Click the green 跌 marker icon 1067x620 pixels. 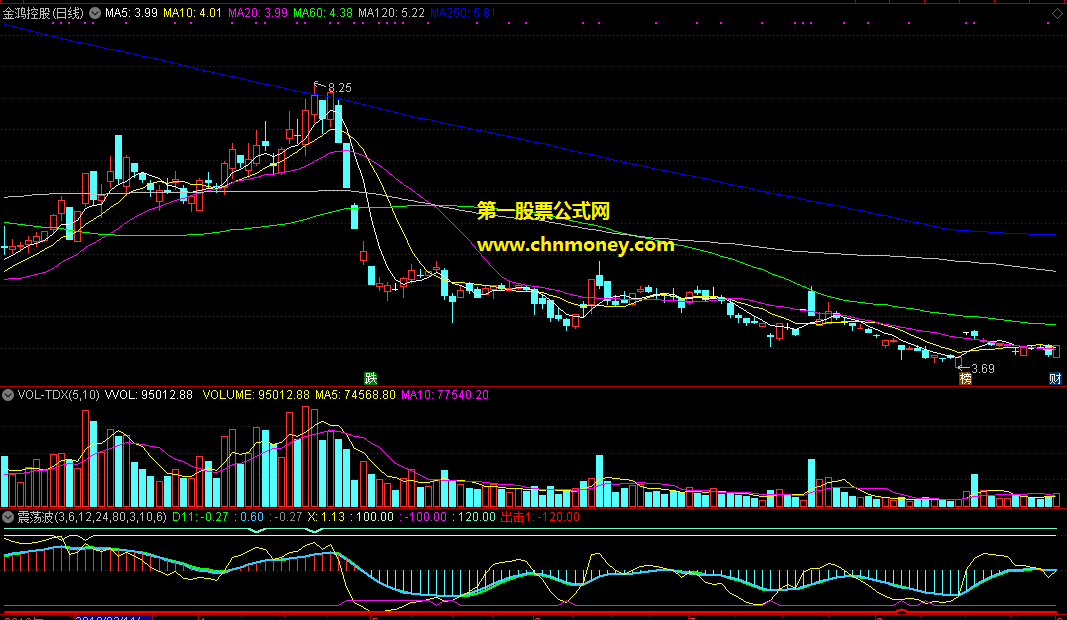pyautogui.click(x=371, y=378)
